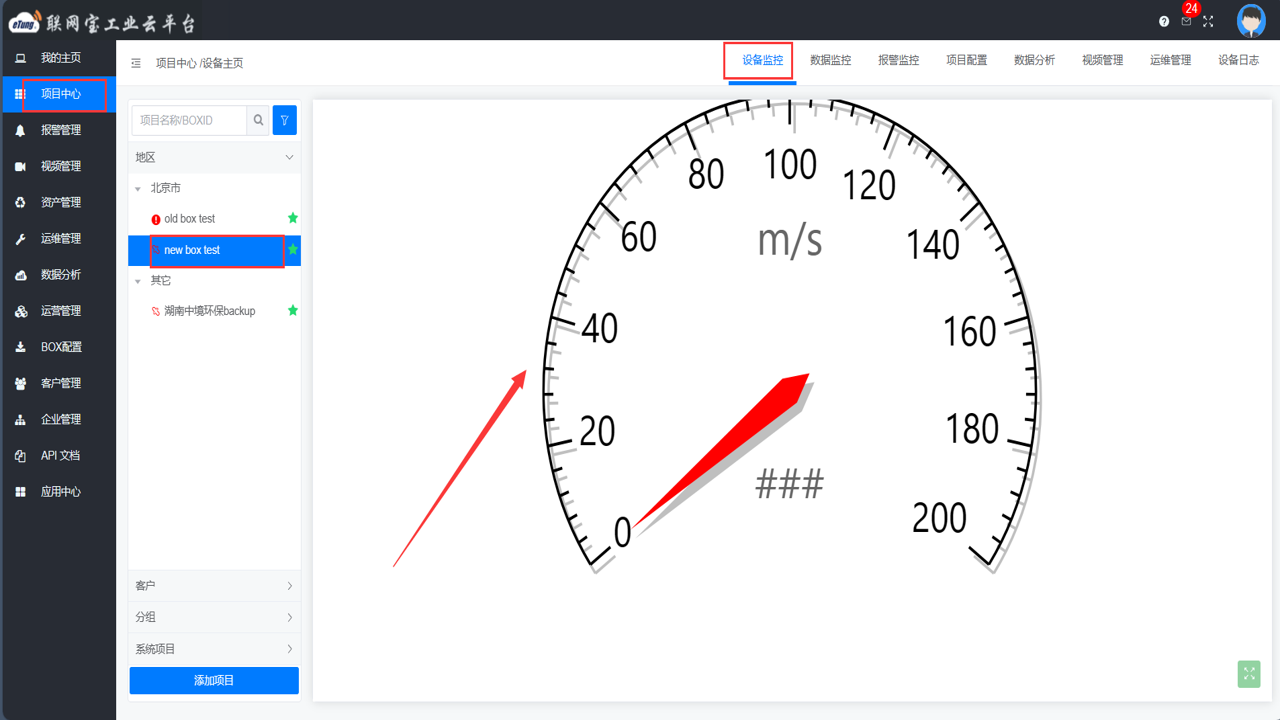The image size is (1280, 720).
Task: Collapse the 北京市 tree node
Action: point(138,188)
